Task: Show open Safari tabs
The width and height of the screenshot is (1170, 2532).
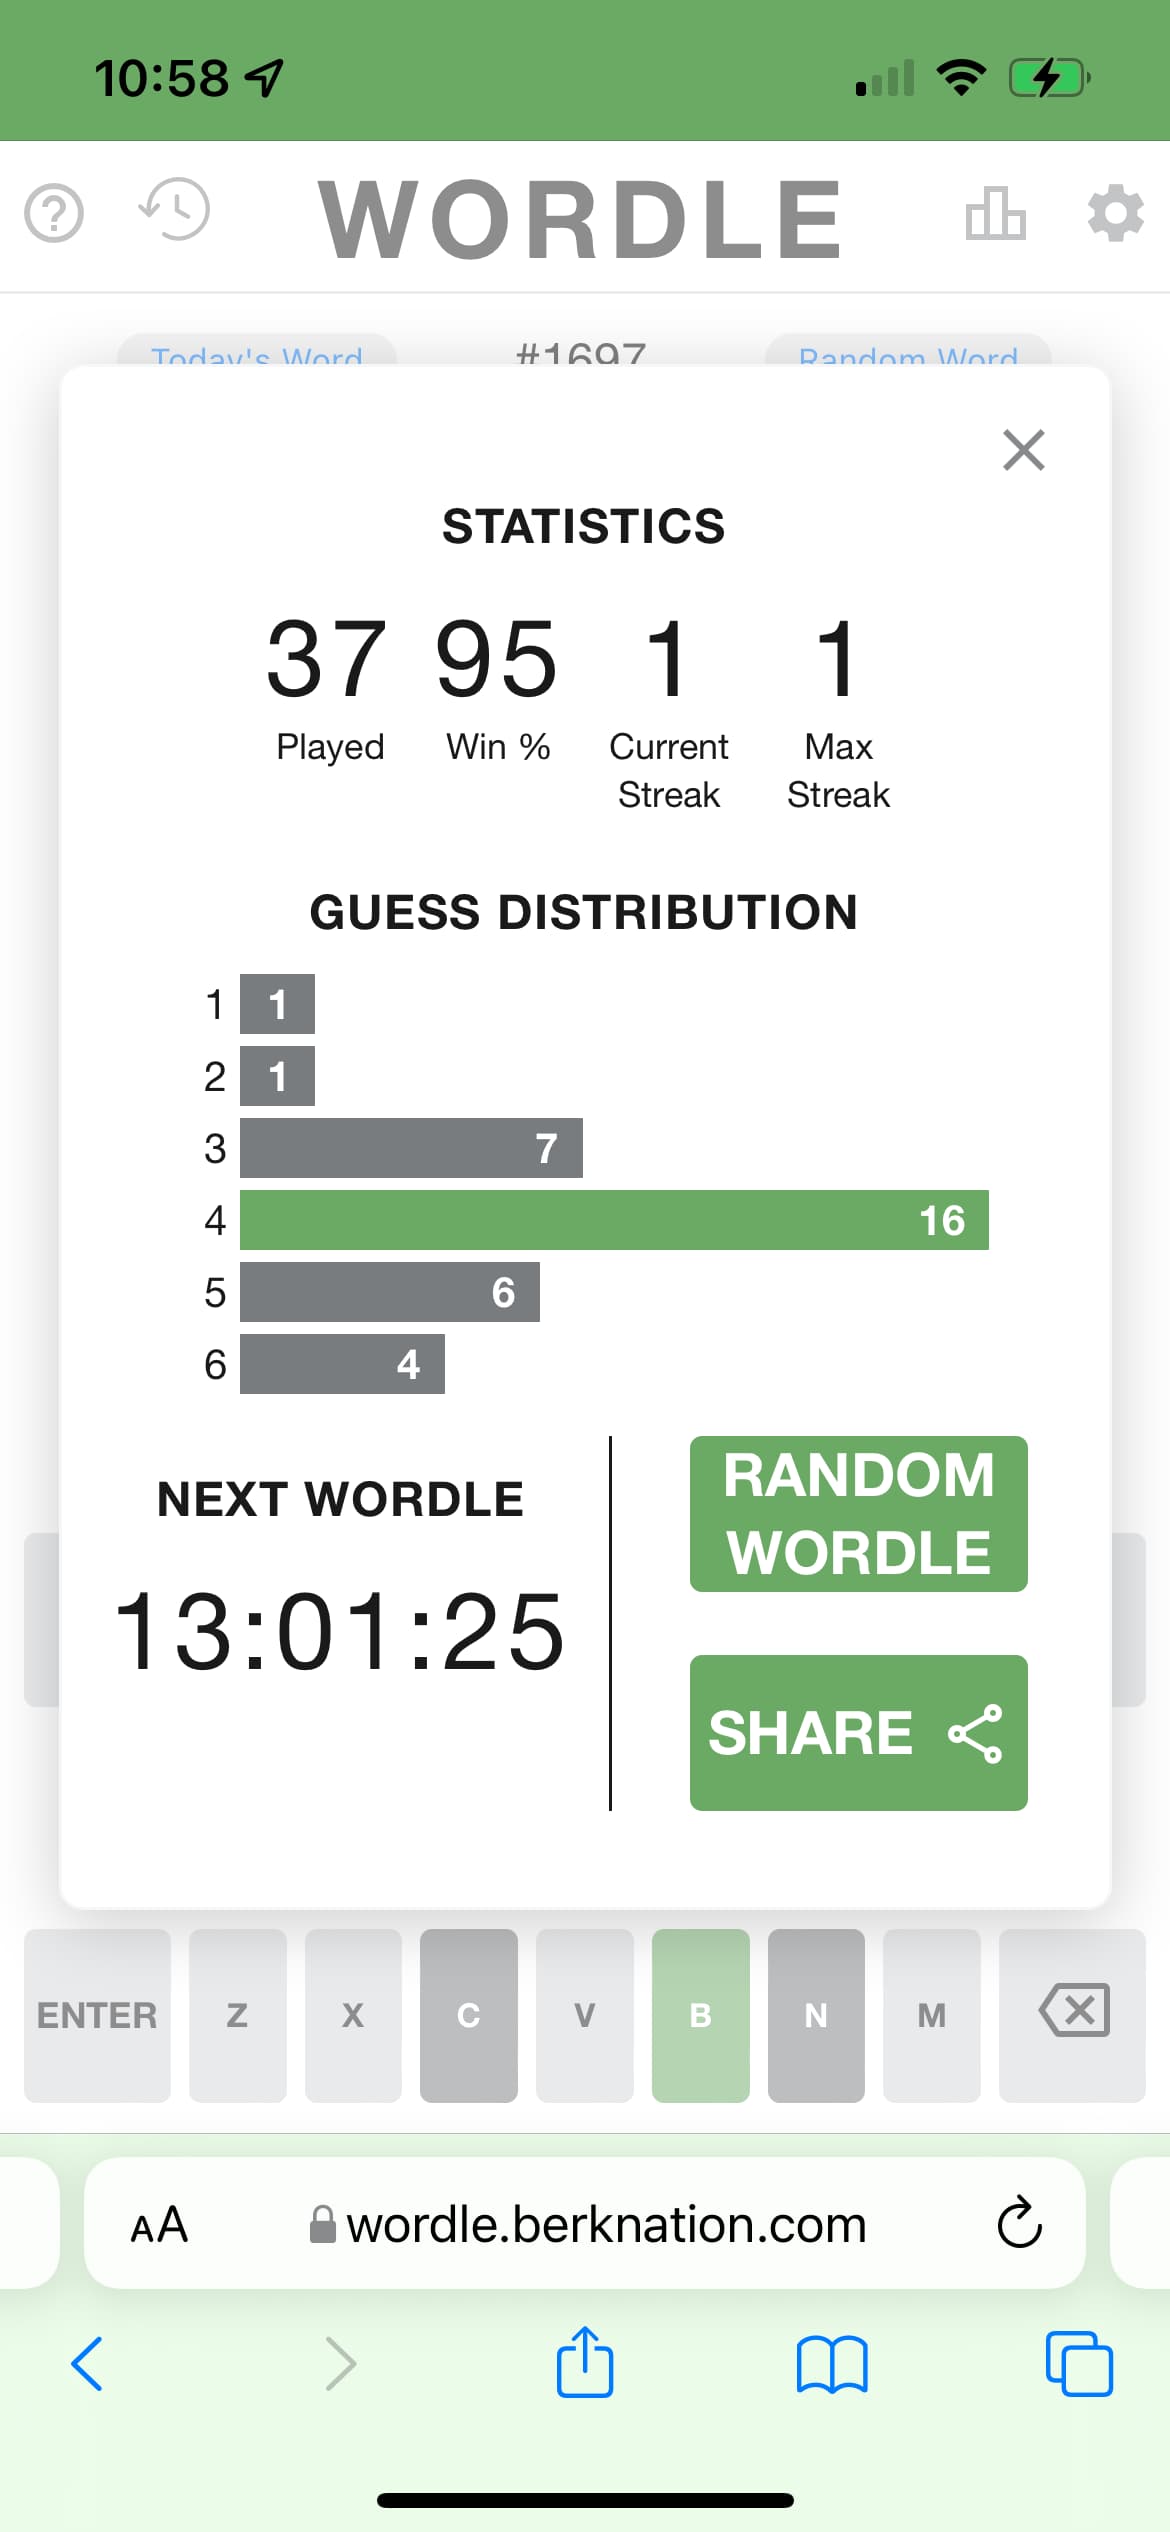Action: pos(1078,2365)
